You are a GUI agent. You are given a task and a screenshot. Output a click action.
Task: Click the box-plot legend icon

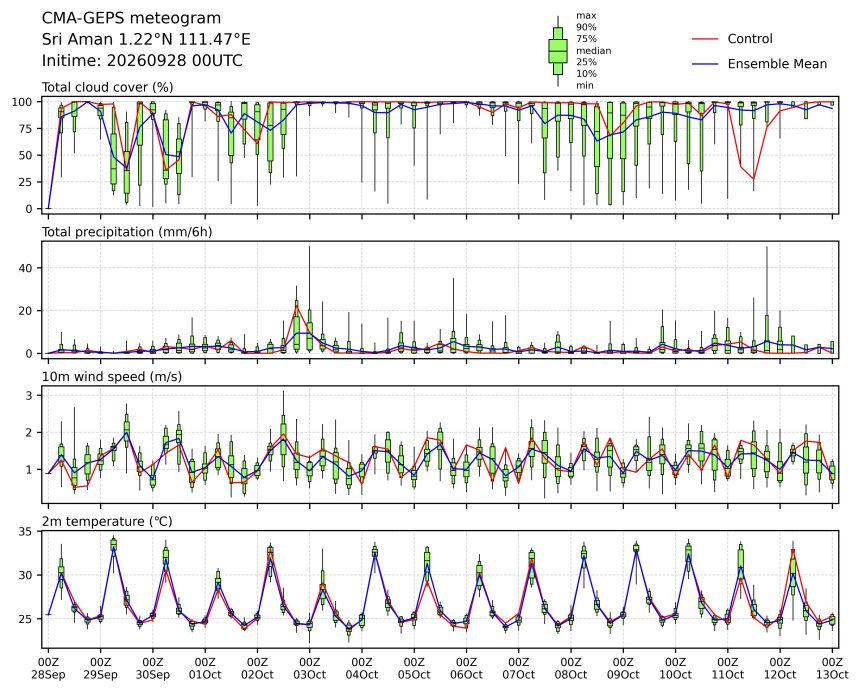[x=558, y=51]
